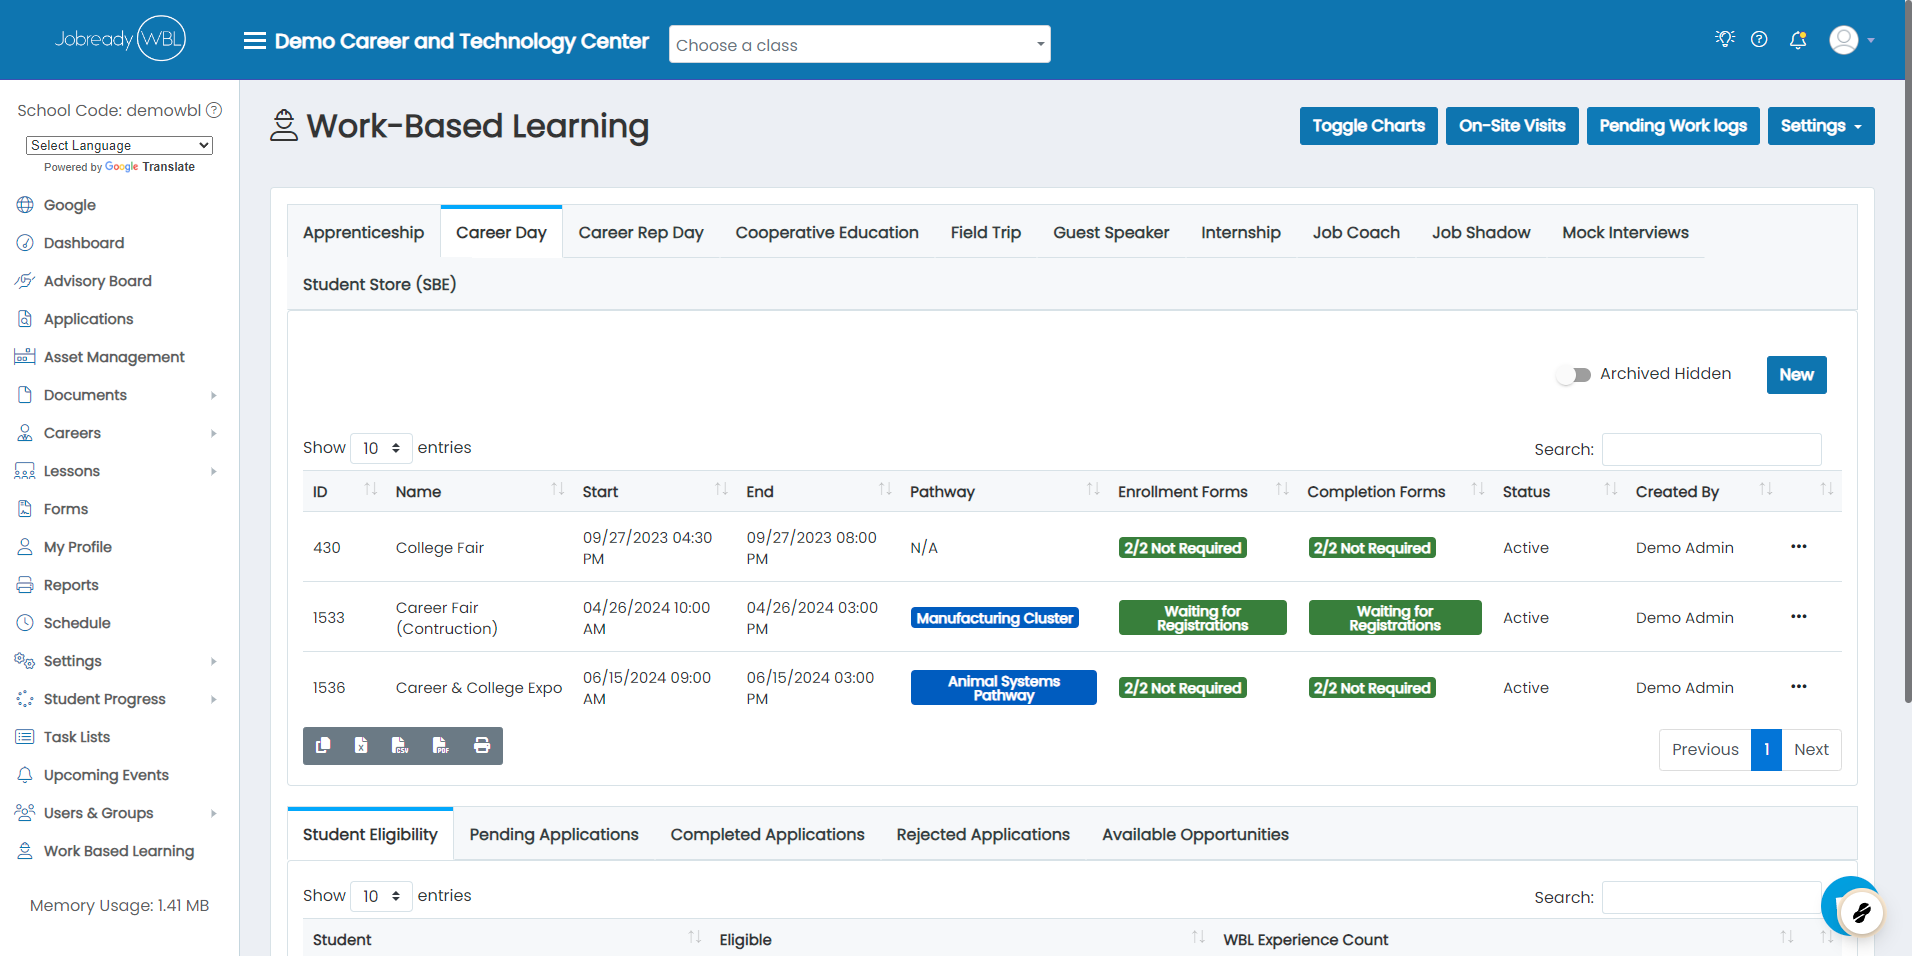Expand Users & Groups in the sidebar
Image resolution: width=1912 pixels, height=956 pixels.
tap(118, 813)
